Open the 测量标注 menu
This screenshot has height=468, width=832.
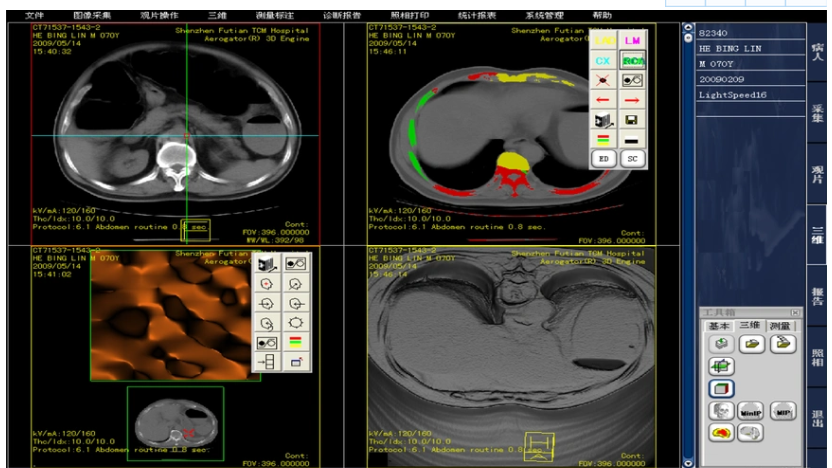coord(274,15)
